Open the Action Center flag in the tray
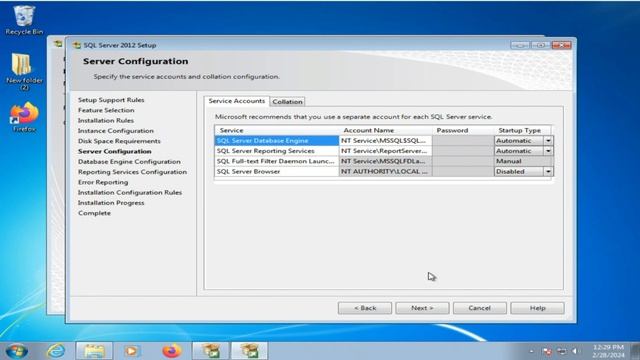 coord(547,351)
